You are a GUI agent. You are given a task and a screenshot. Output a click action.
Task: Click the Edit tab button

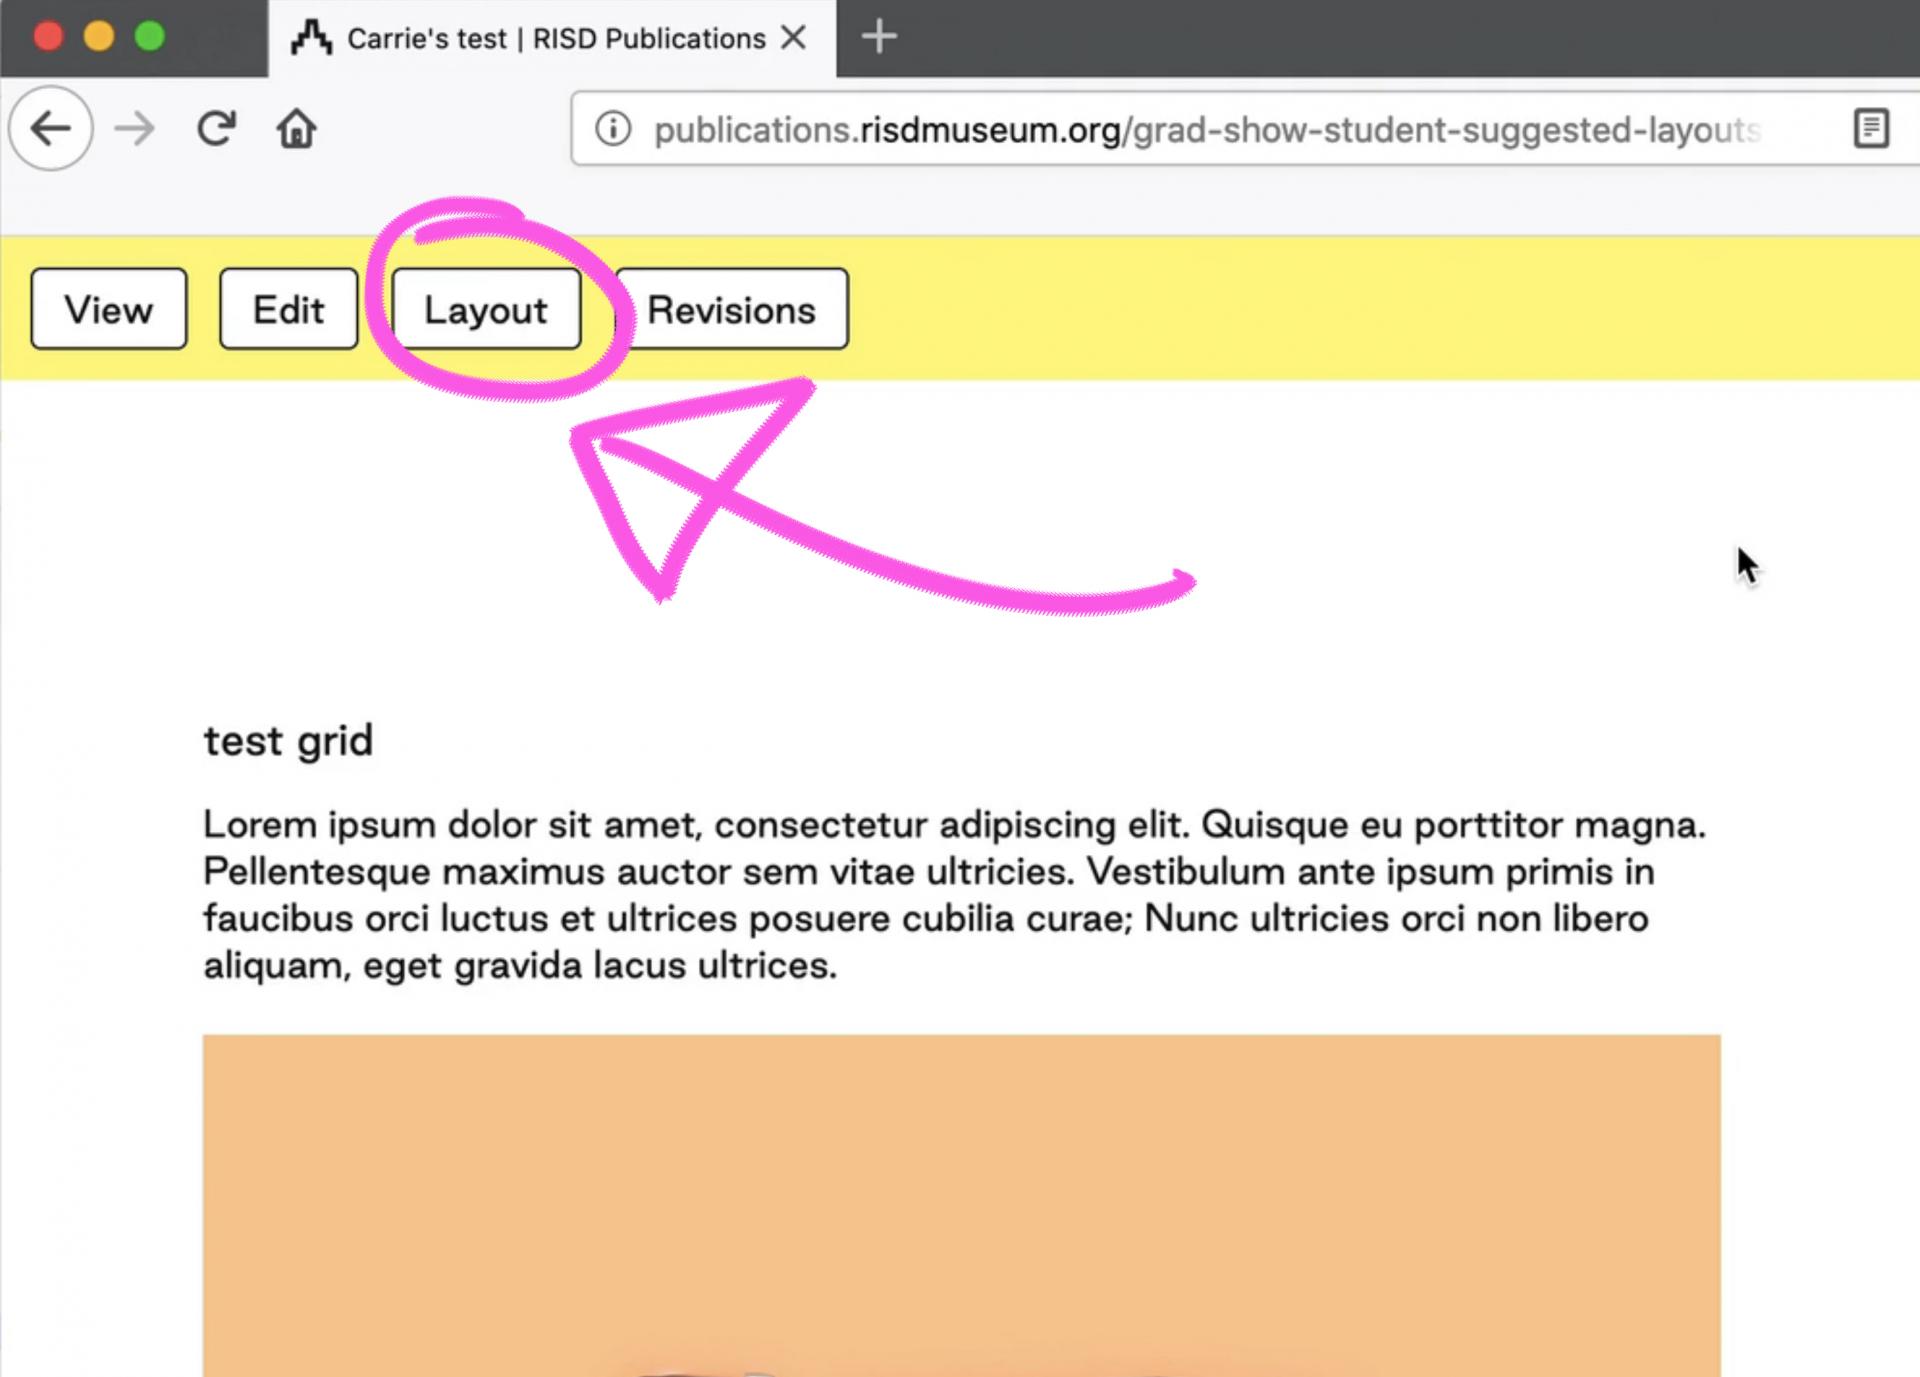(287, 308)
